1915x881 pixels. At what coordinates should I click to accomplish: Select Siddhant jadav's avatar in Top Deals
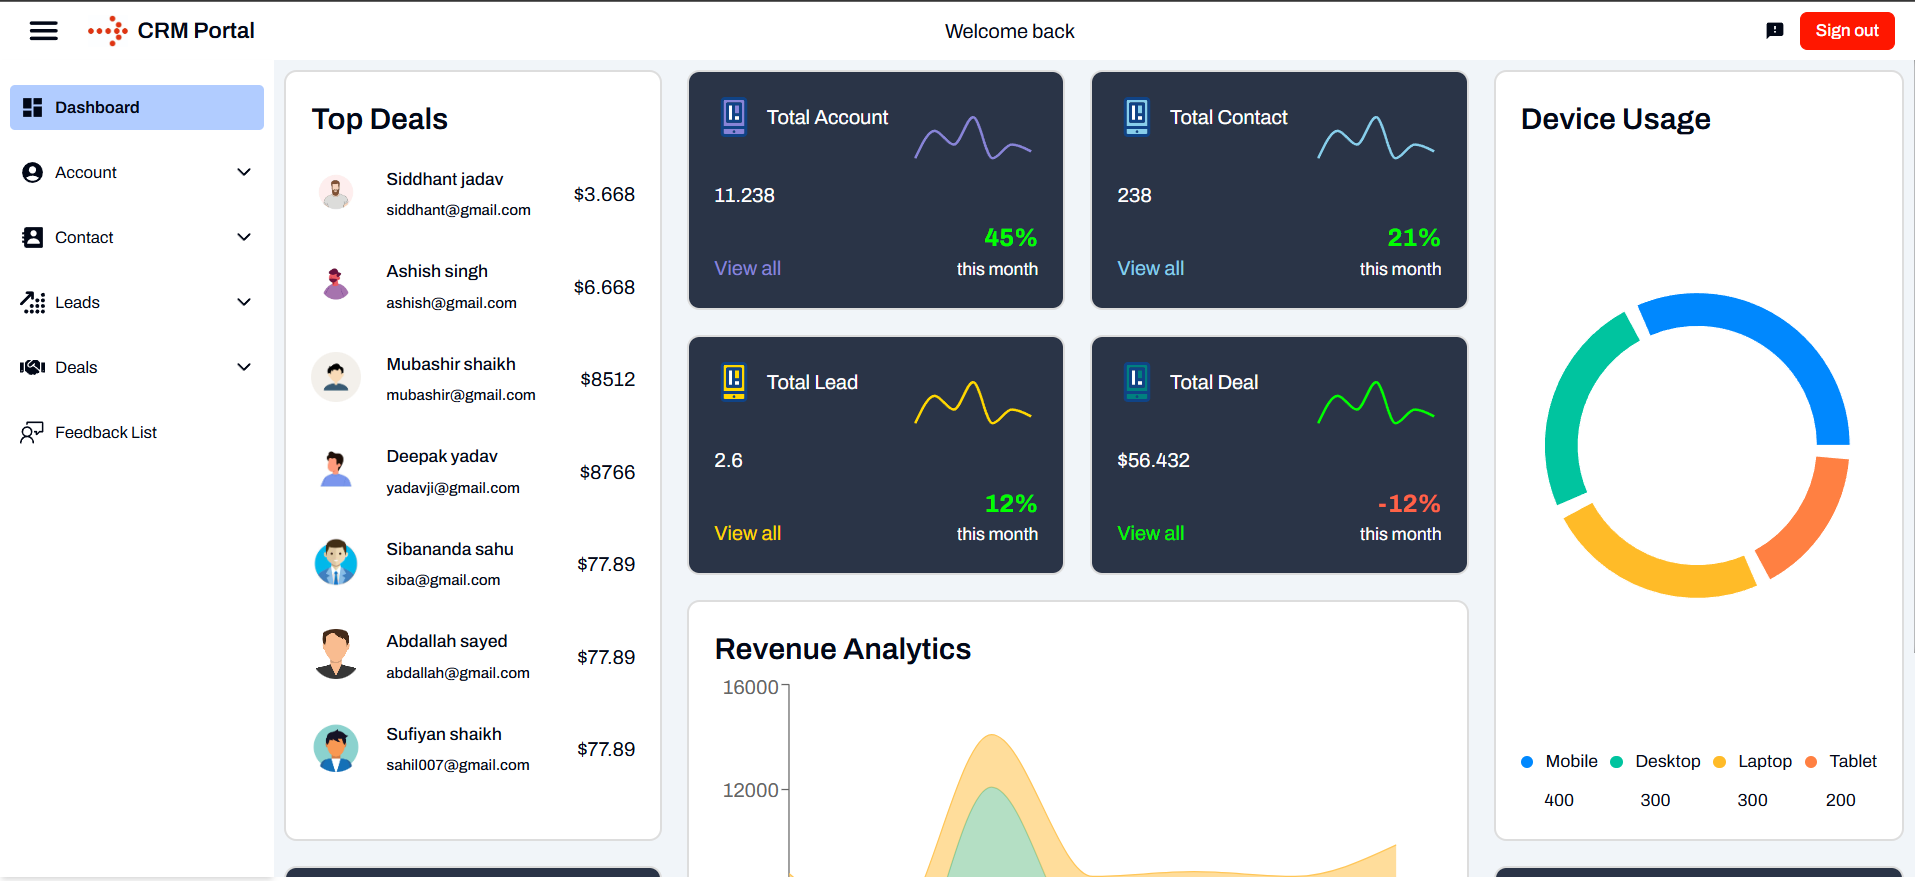(336, 193)
